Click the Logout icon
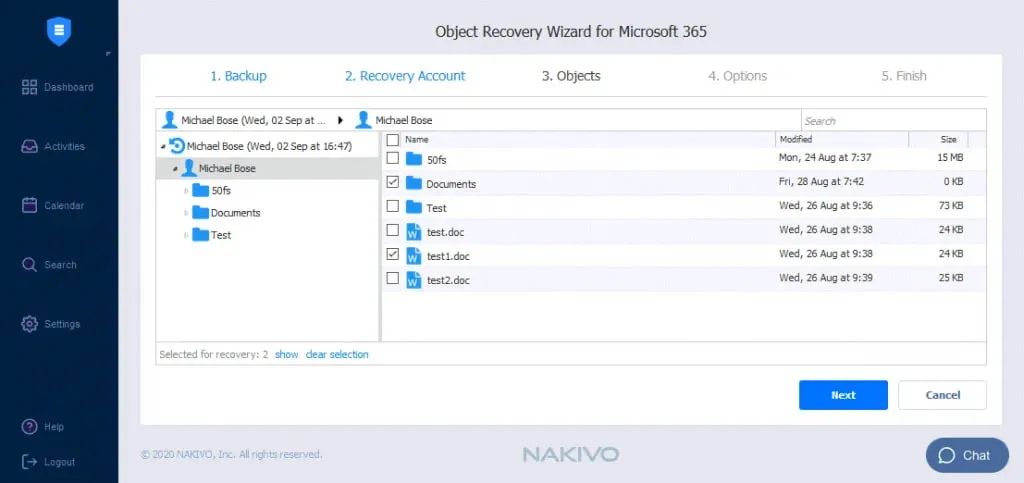Viewport: 1024px width, 483px height. pos(30,462)
